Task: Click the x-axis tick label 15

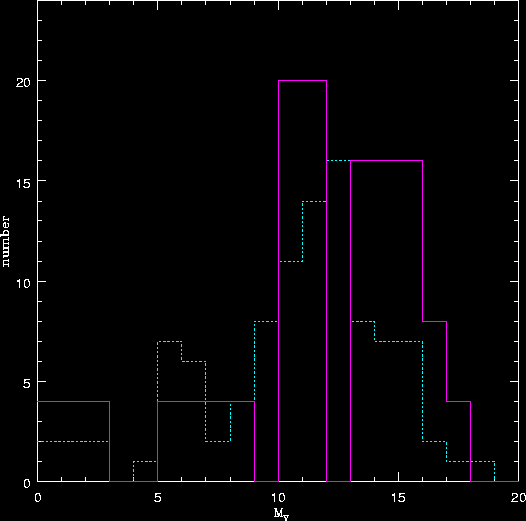Action: [x=398, y=498]
